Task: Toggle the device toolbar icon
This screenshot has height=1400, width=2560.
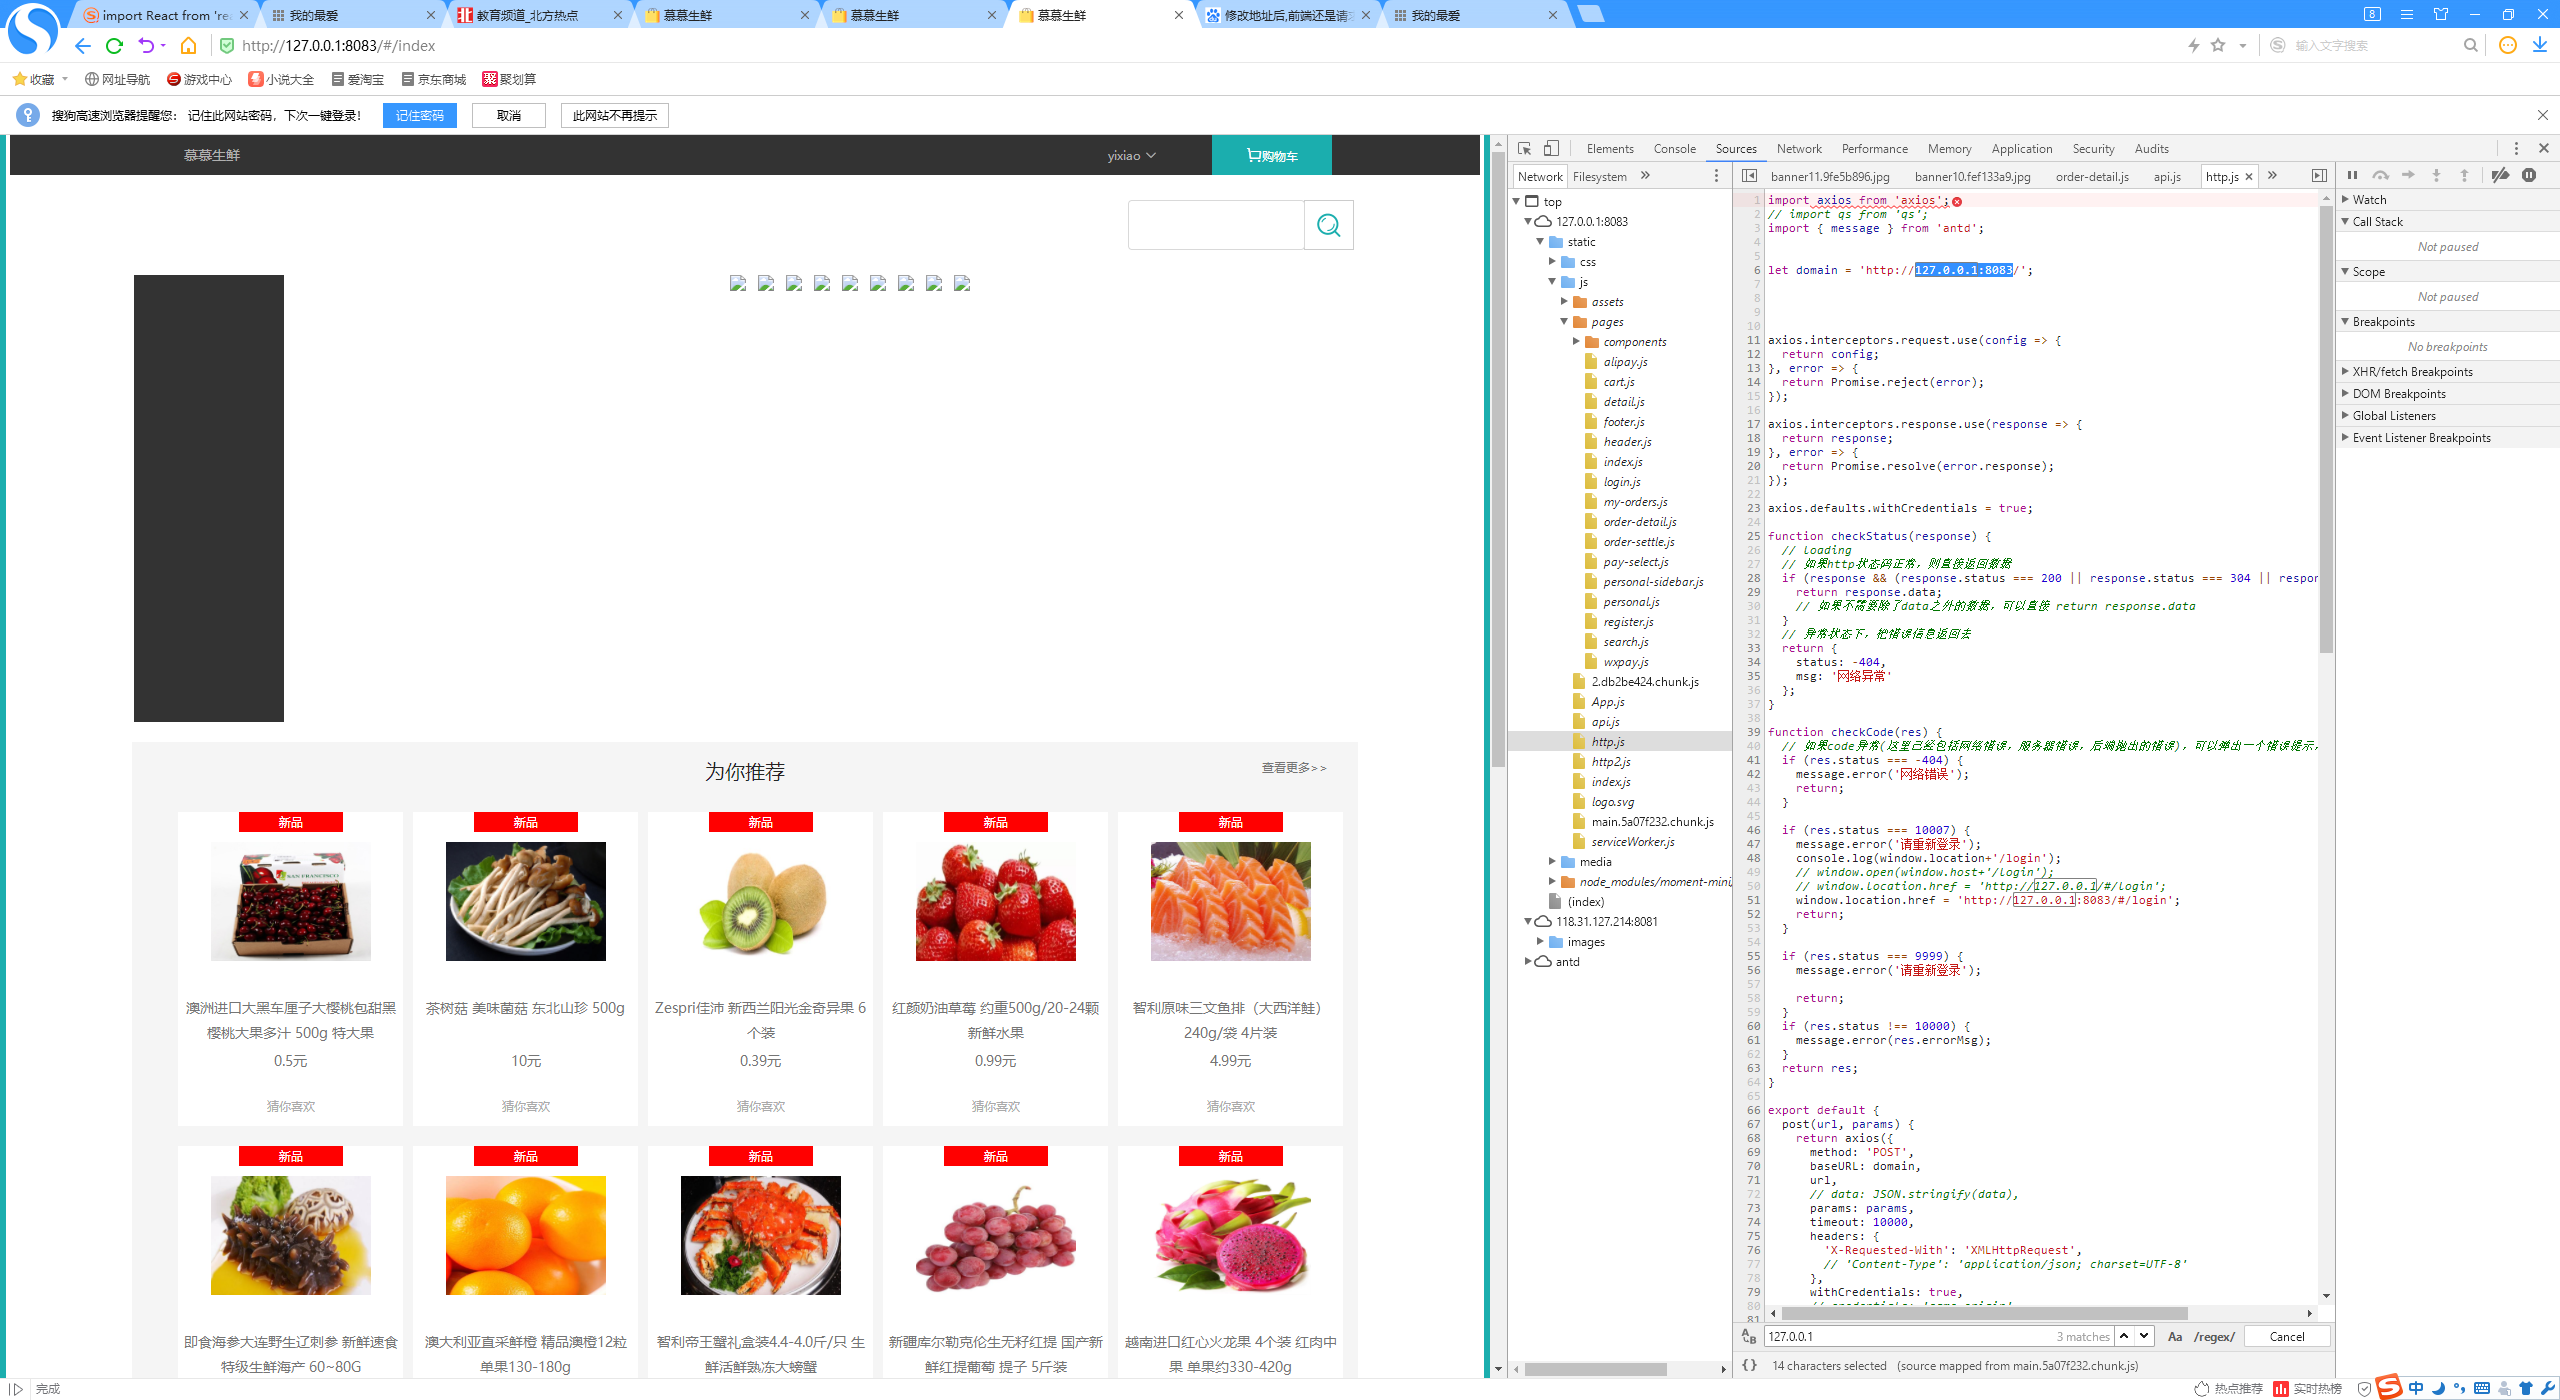Action: coord(1551,149)
